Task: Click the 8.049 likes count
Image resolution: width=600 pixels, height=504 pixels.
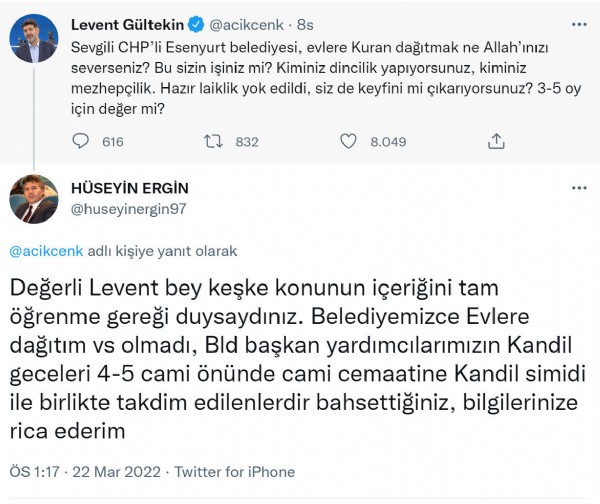Action: pos(388,142)
